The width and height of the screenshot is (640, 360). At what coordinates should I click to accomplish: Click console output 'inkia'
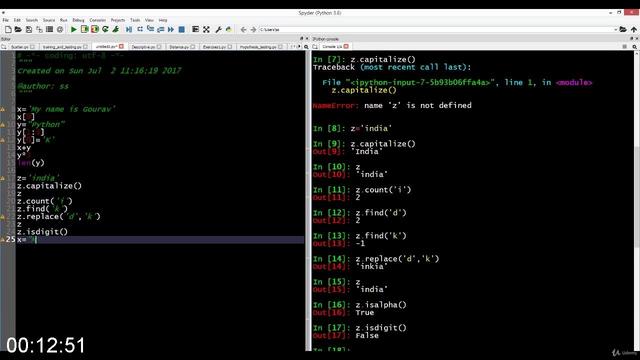(x=371, y=267)
